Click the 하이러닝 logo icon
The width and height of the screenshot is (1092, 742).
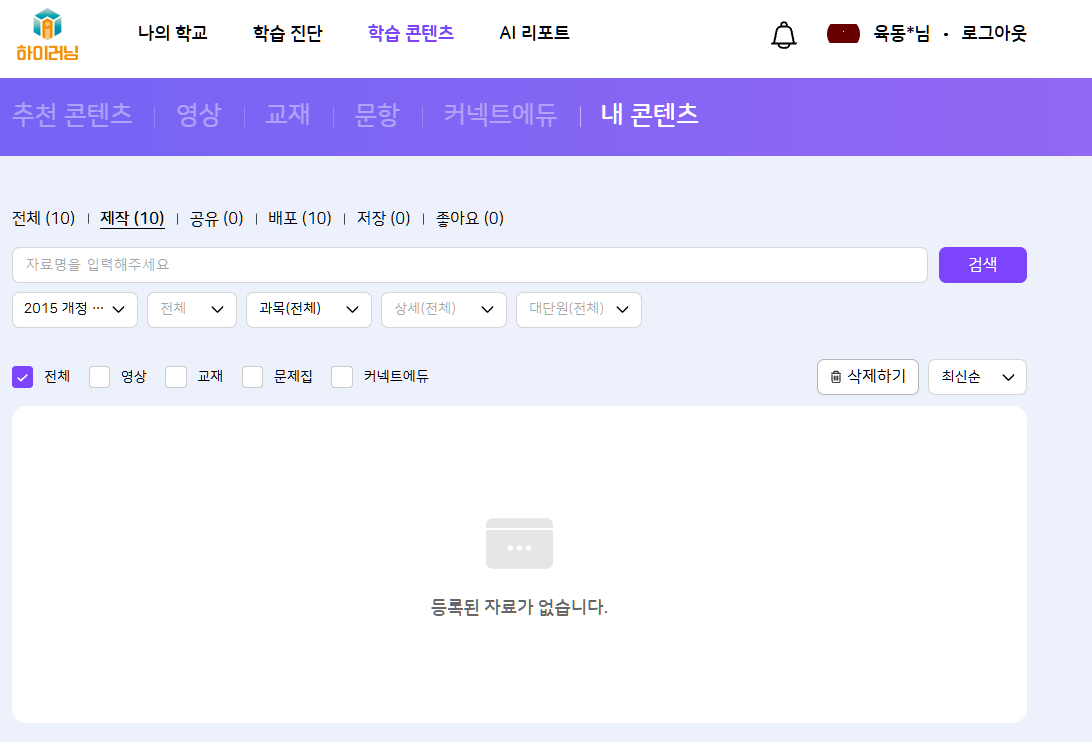pyautogui.click(x=47, y=34)
